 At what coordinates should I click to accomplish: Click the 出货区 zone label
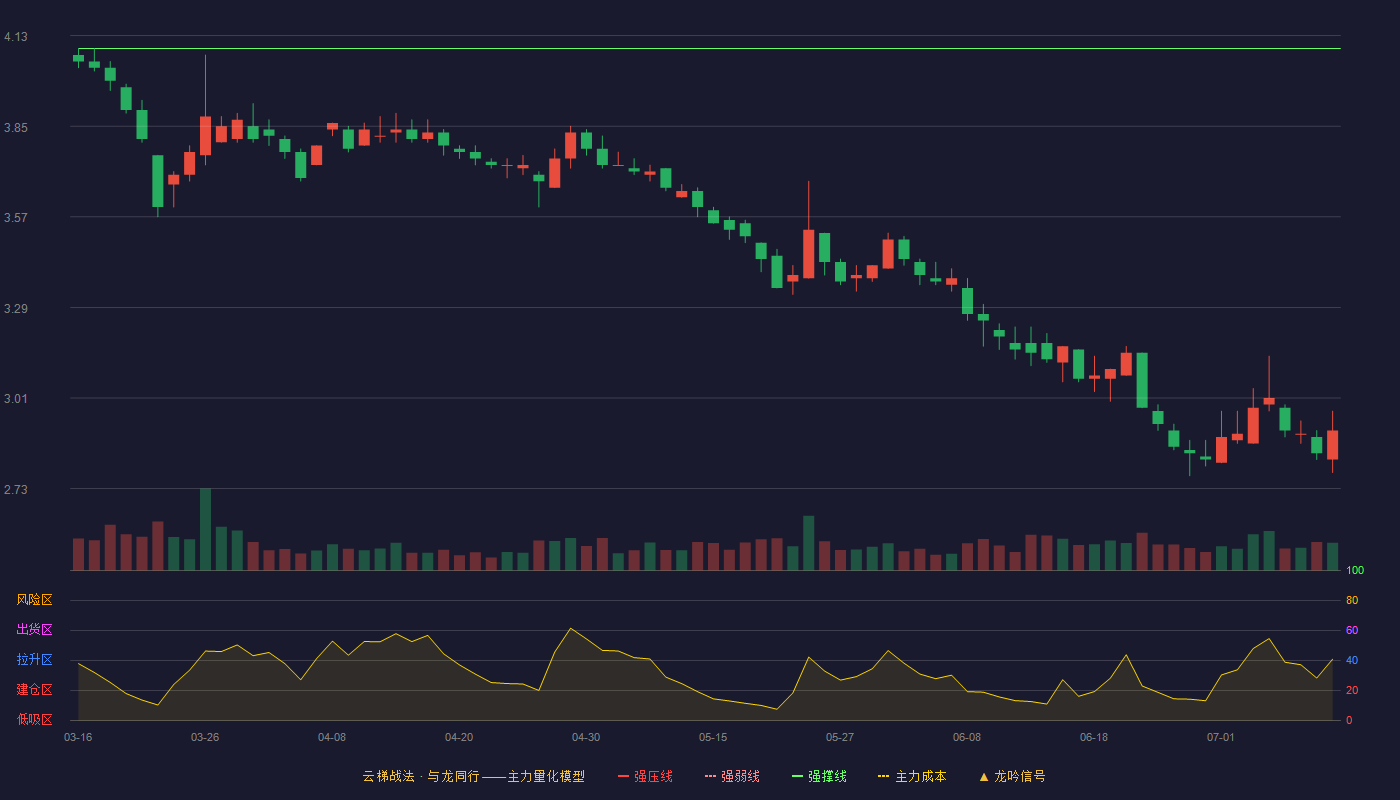[34, 630]
